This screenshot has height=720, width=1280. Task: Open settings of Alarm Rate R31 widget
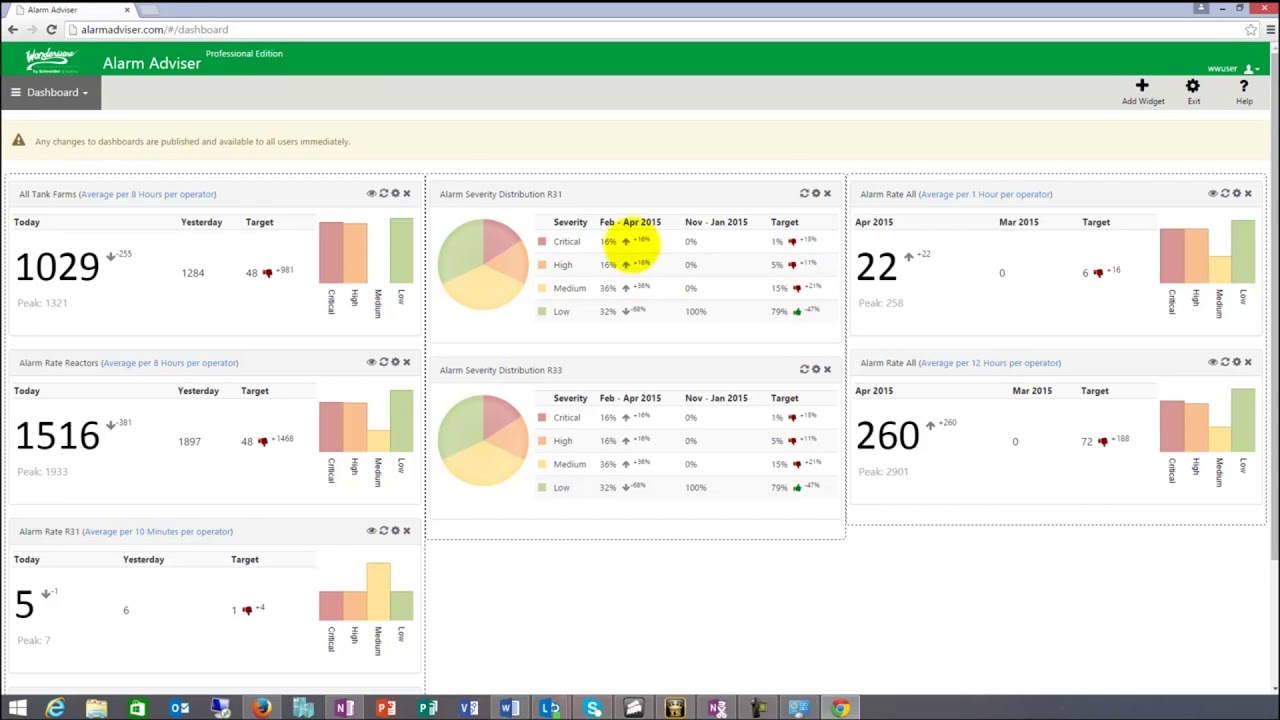pyautogui.click(x=395, y=531)
